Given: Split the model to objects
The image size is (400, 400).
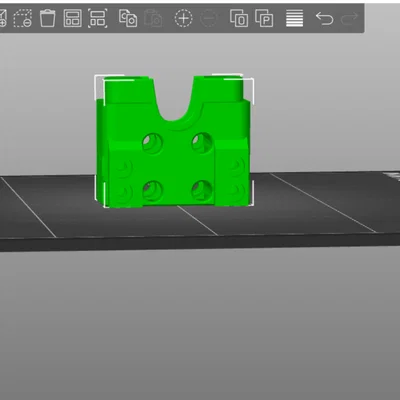Looking at the screenshot, I should pos(239,18).
